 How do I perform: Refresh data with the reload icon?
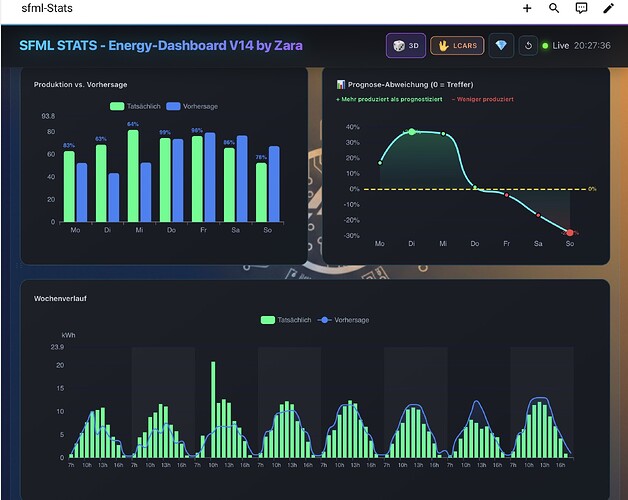point(528,46)
